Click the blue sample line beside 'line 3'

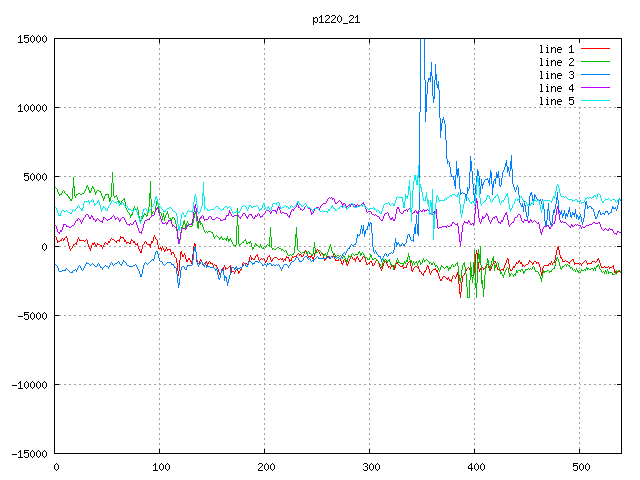tap(595, 75)
